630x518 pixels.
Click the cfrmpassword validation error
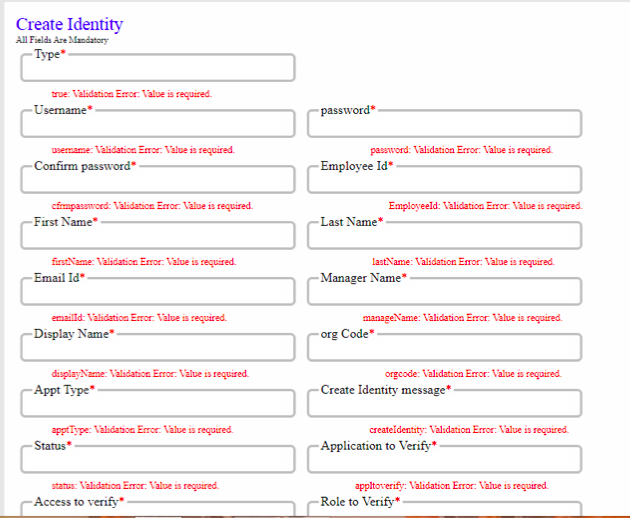tap(152, 205)
